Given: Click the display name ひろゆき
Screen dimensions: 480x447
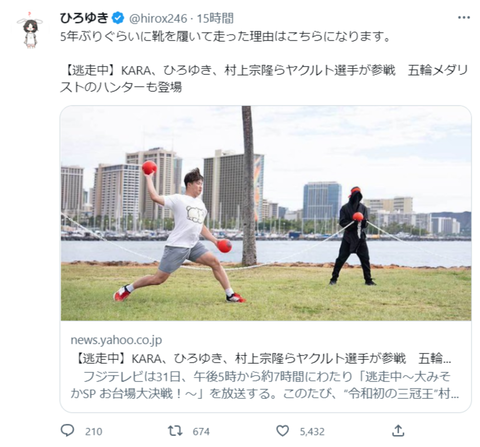Looking at the screenshot, I should point(85,18).
